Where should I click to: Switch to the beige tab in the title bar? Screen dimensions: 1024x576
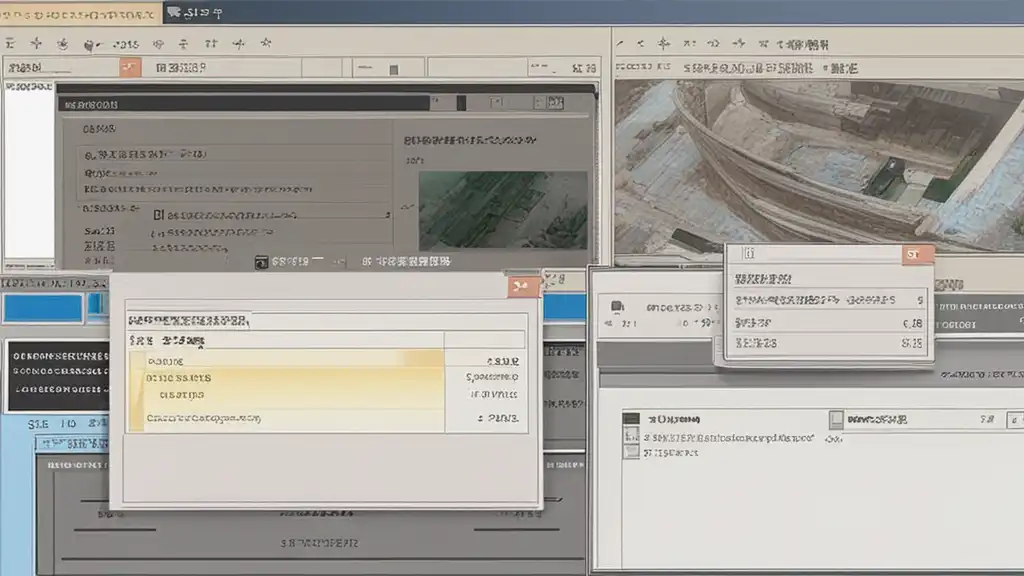(x=80, y=13)
